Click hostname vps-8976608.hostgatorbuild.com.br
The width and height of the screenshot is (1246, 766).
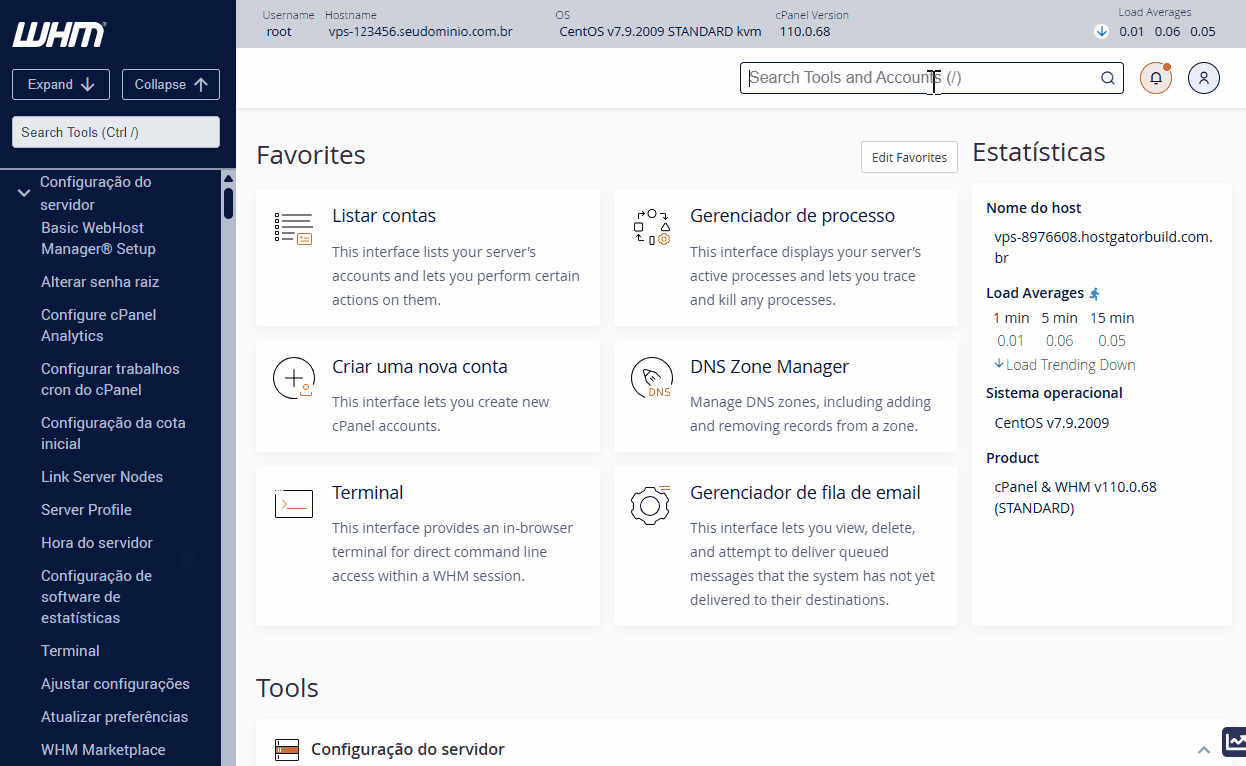click(x=1103, y=247)
